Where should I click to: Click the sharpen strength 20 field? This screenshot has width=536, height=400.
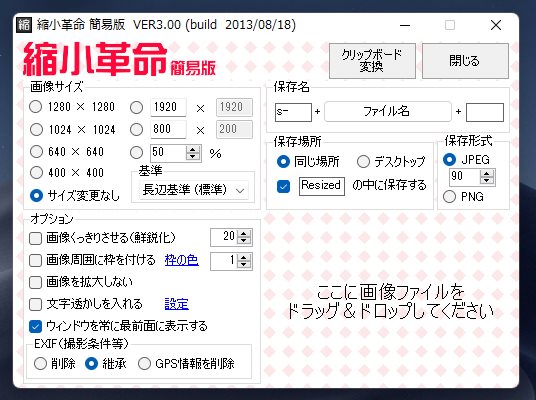click(225, 237)
